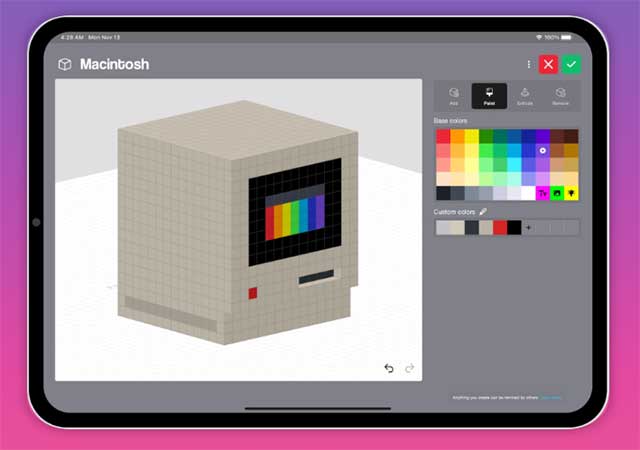Choose the pure red base color, top row
640x450 pixels.
[x=443, y=136]
